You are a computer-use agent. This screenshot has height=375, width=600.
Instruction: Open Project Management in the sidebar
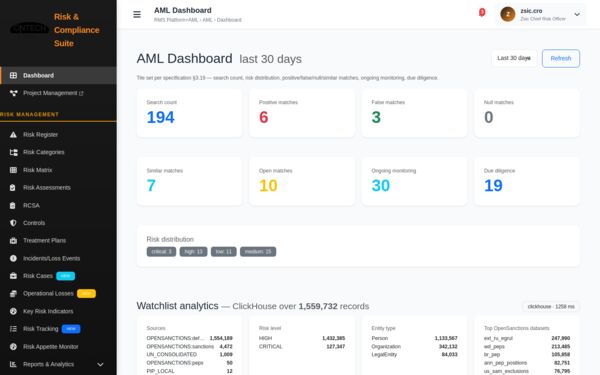pos(58,93)
